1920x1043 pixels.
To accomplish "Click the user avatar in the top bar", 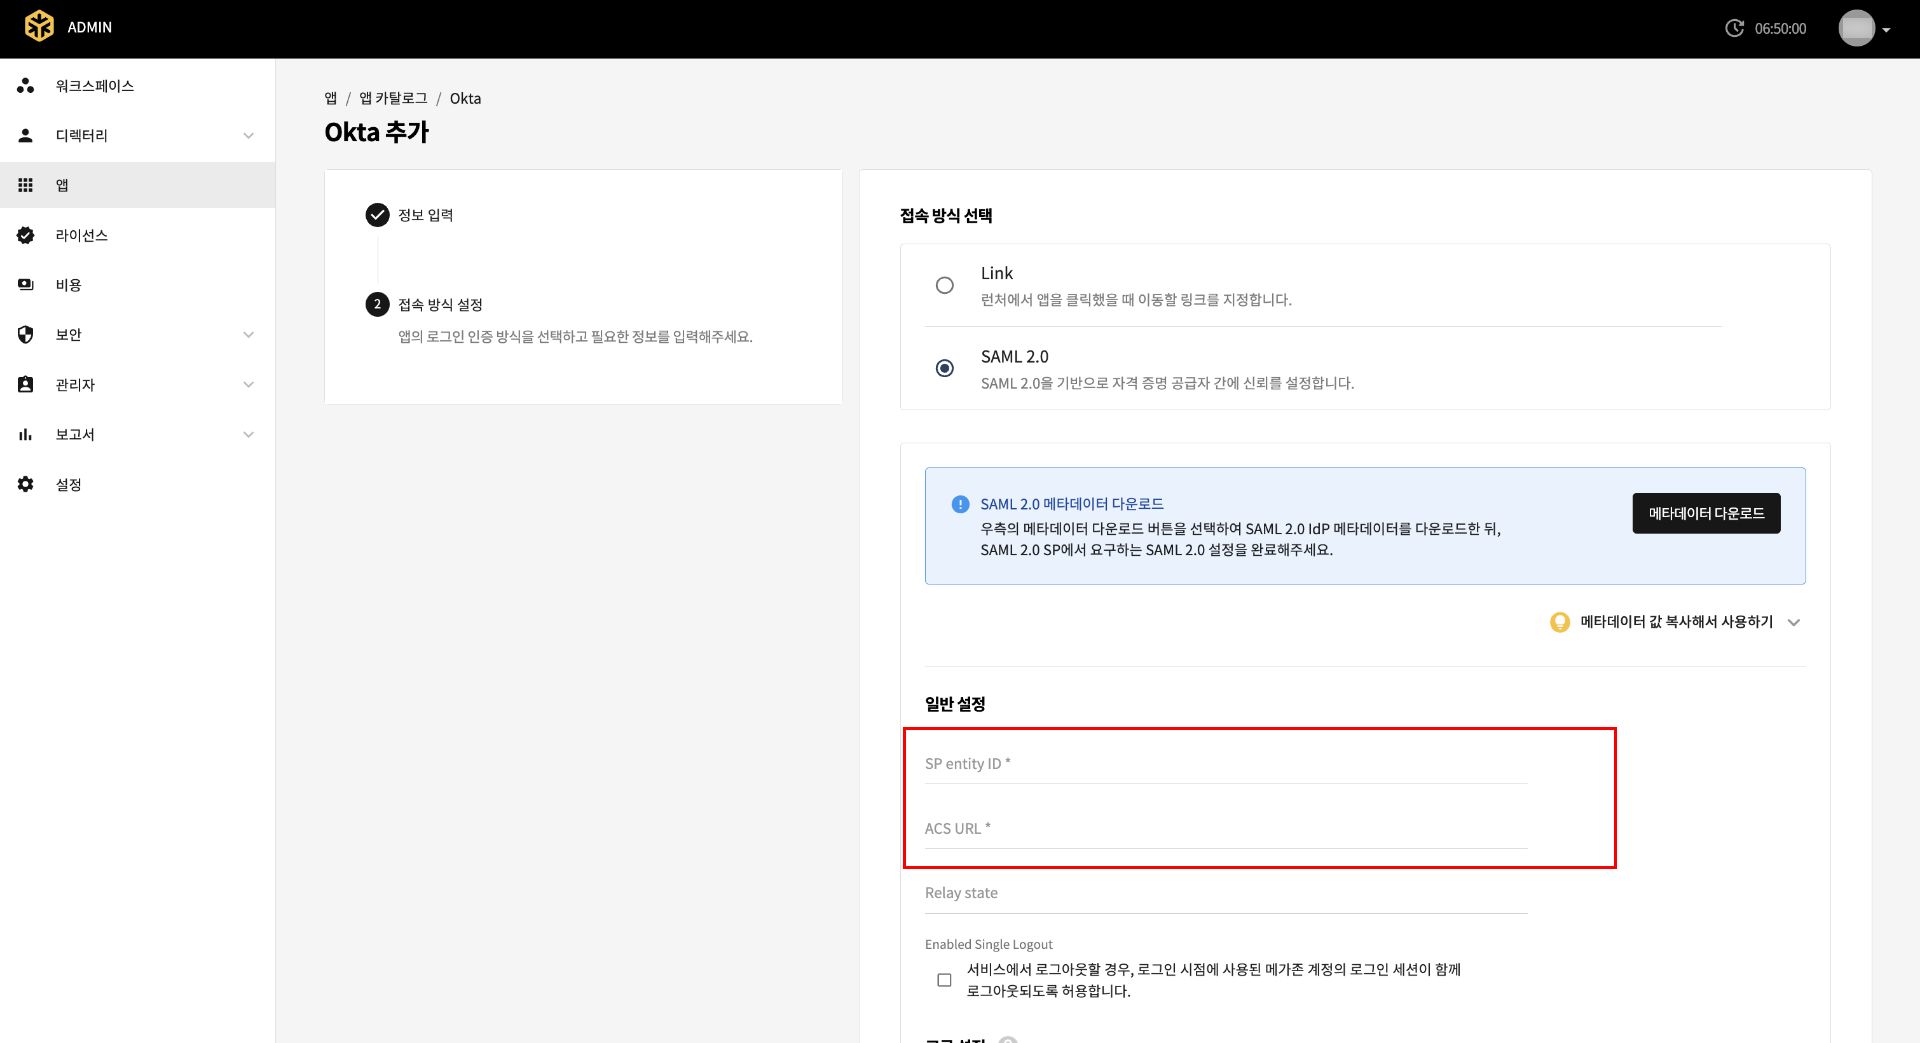I will pyautogui.click(x=1856, y=28).
